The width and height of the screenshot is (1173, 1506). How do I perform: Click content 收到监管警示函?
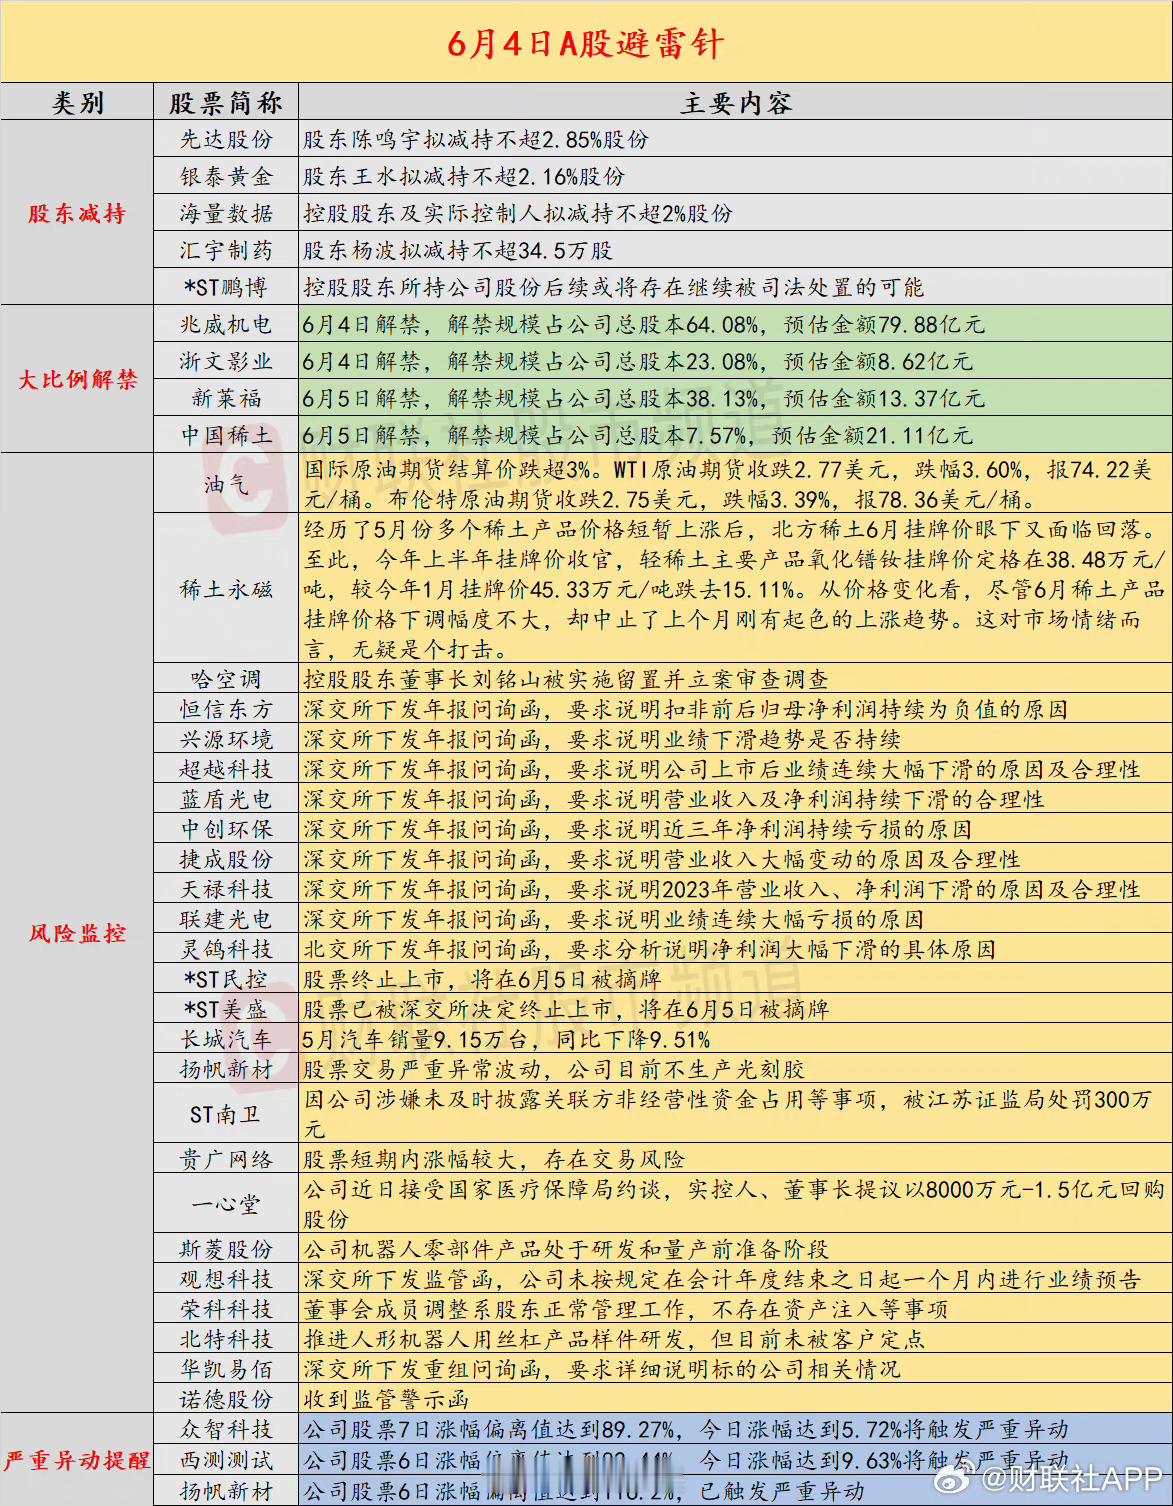click(x=386, y=1400)
